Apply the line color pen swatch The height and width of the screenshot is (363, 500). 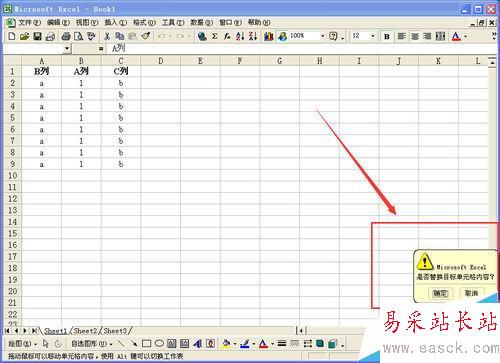pyautogui.click(x=245, y=343)
